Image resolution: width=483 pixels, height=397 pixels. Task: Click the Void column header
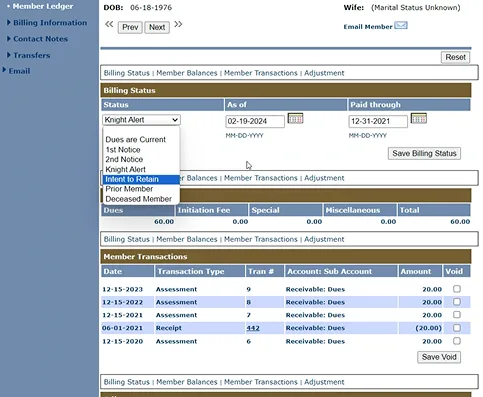[x=456, y=271]
